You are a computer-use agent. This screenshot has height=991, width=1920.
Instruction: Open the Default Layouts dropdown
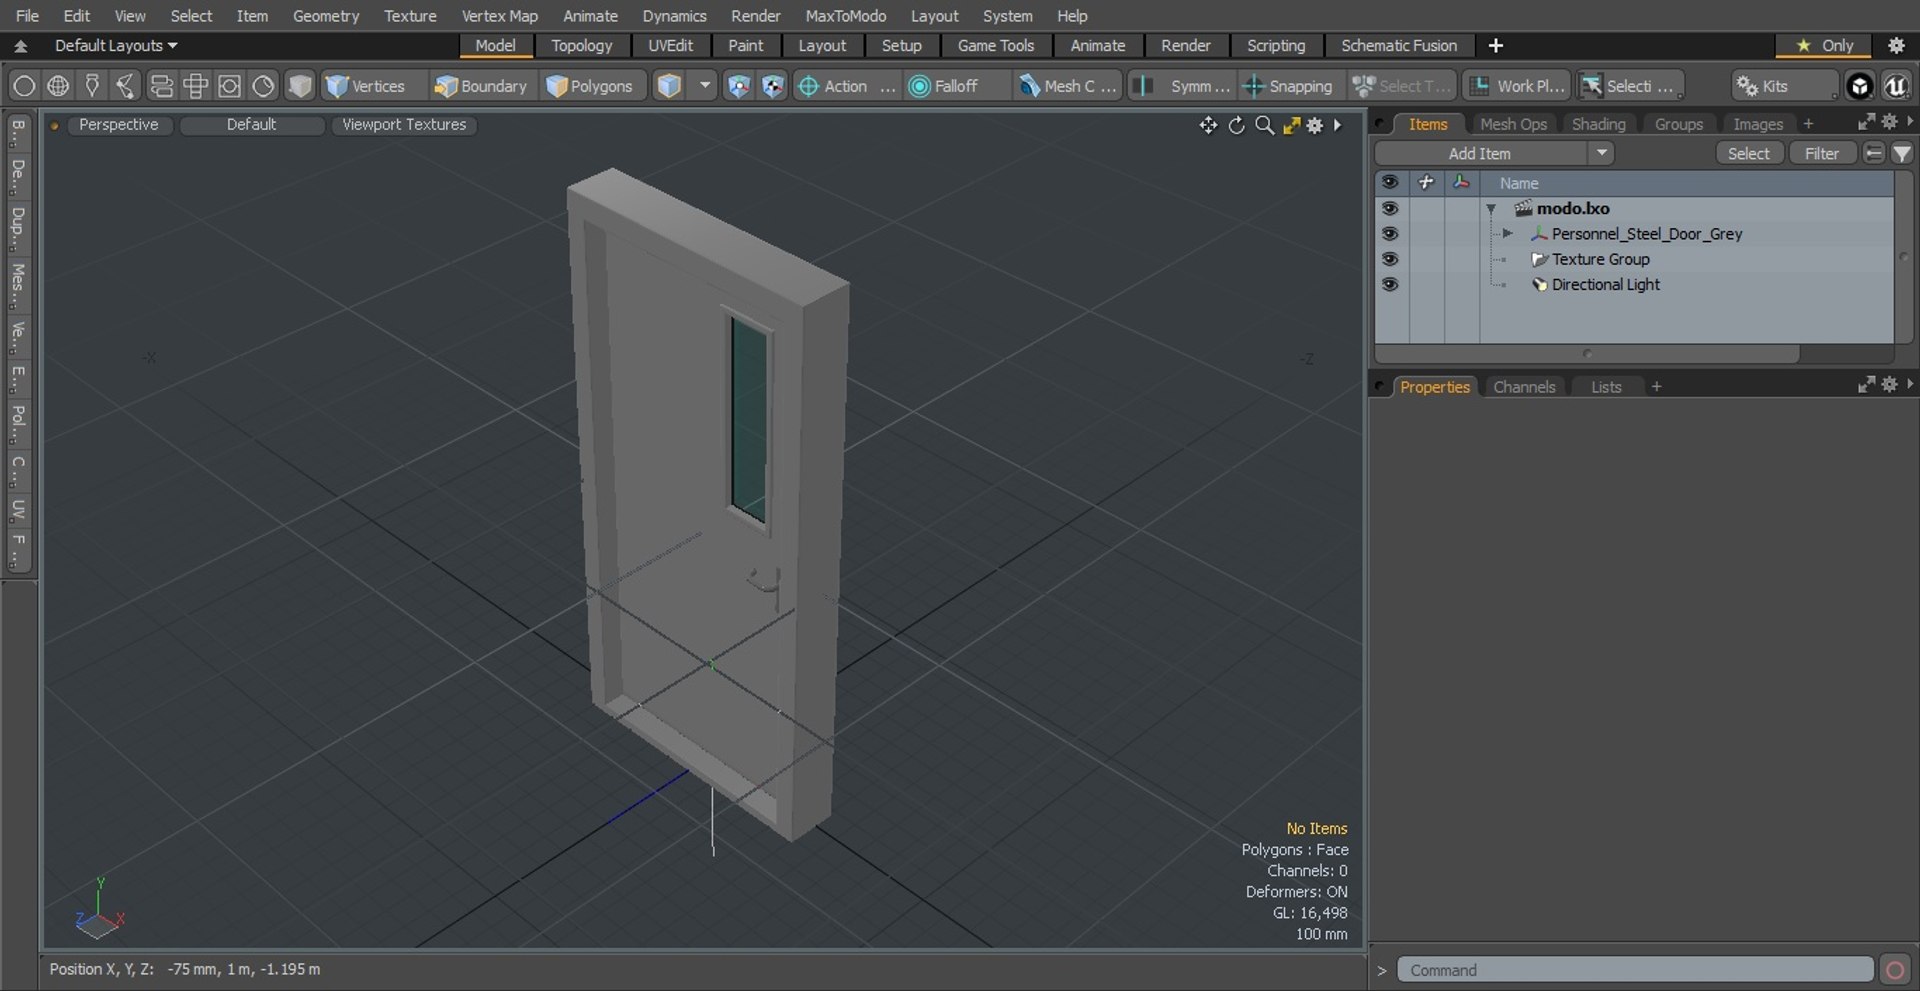[115, 46]
